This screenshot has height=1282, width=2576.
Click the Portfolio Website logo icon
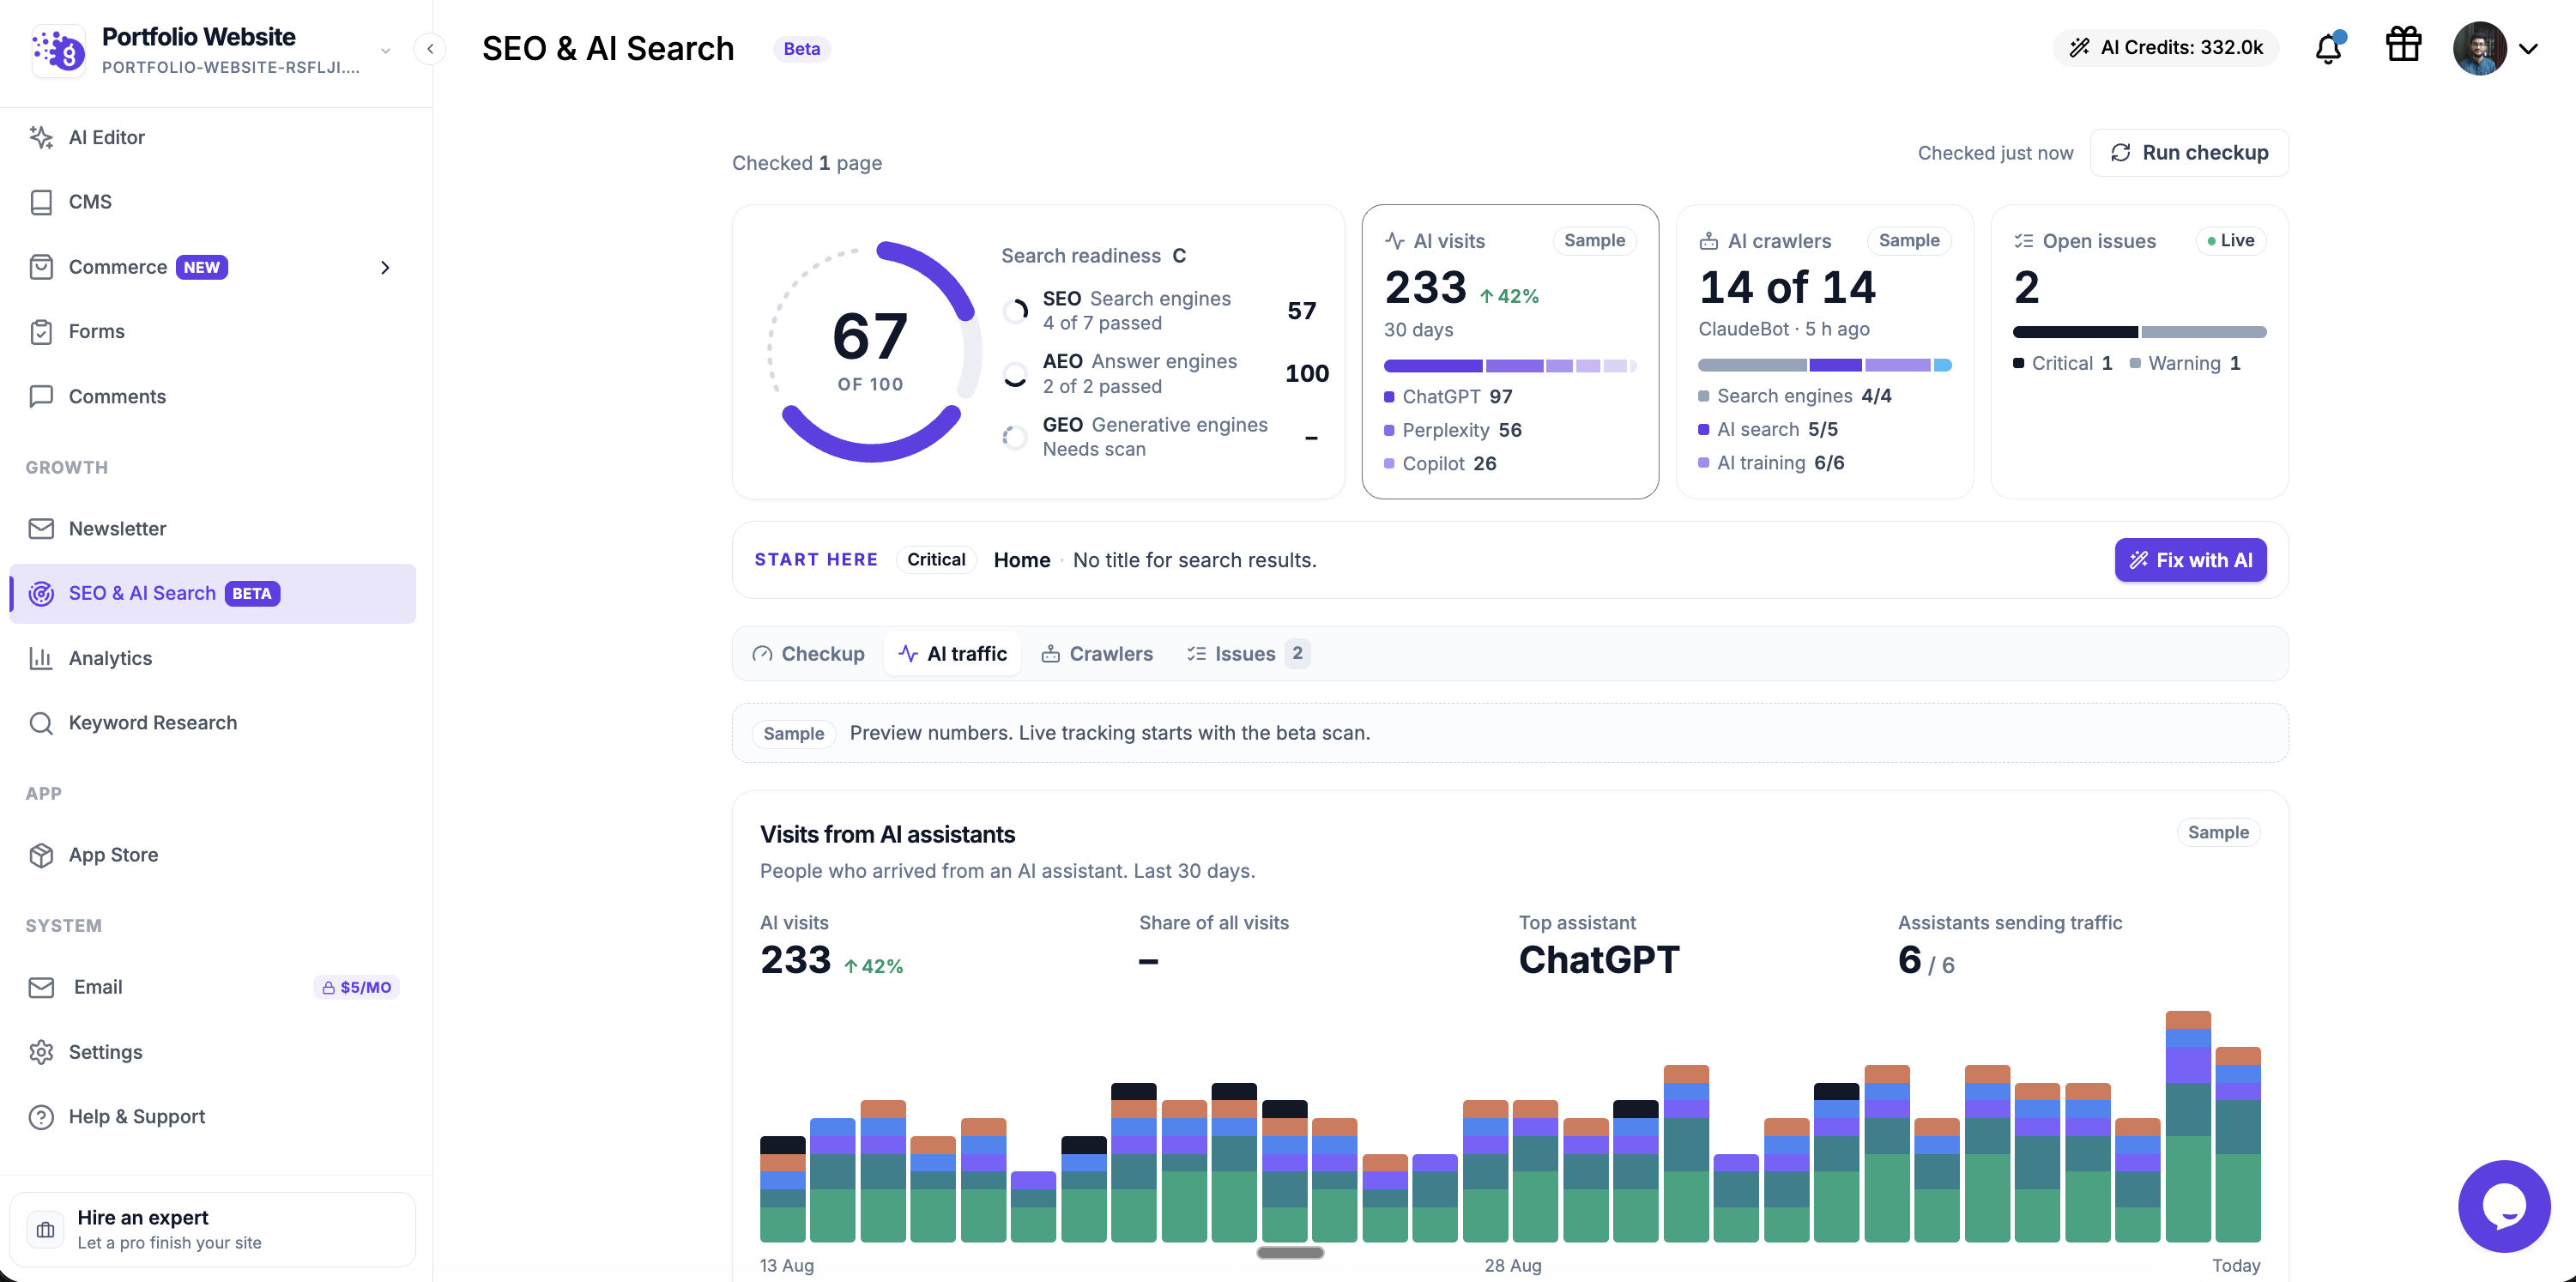(x=58, y=50)
